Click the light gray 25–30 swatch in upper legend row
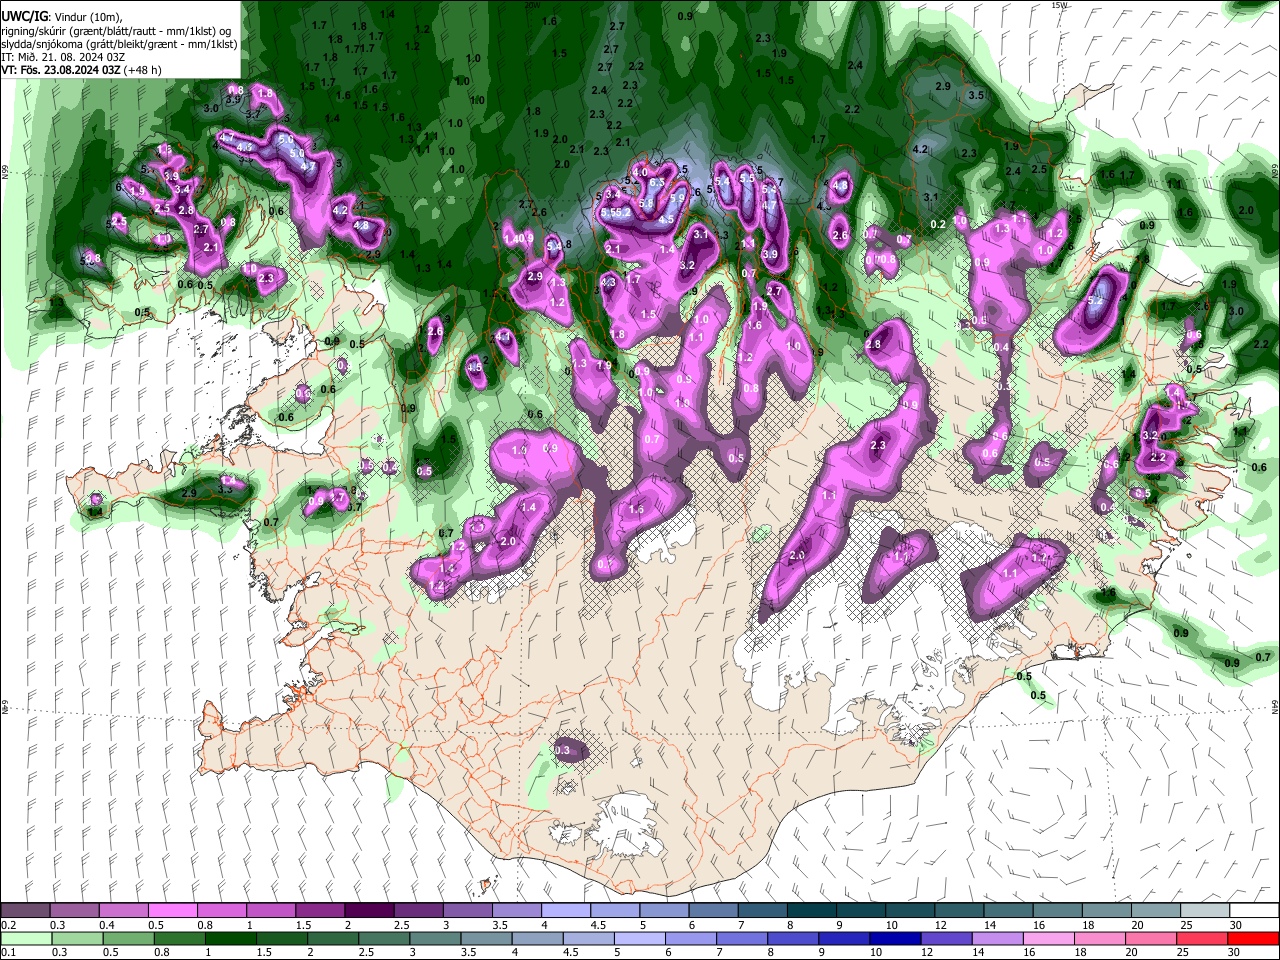This screenshot has width=1280, height=960. [x=1205, y=911]
